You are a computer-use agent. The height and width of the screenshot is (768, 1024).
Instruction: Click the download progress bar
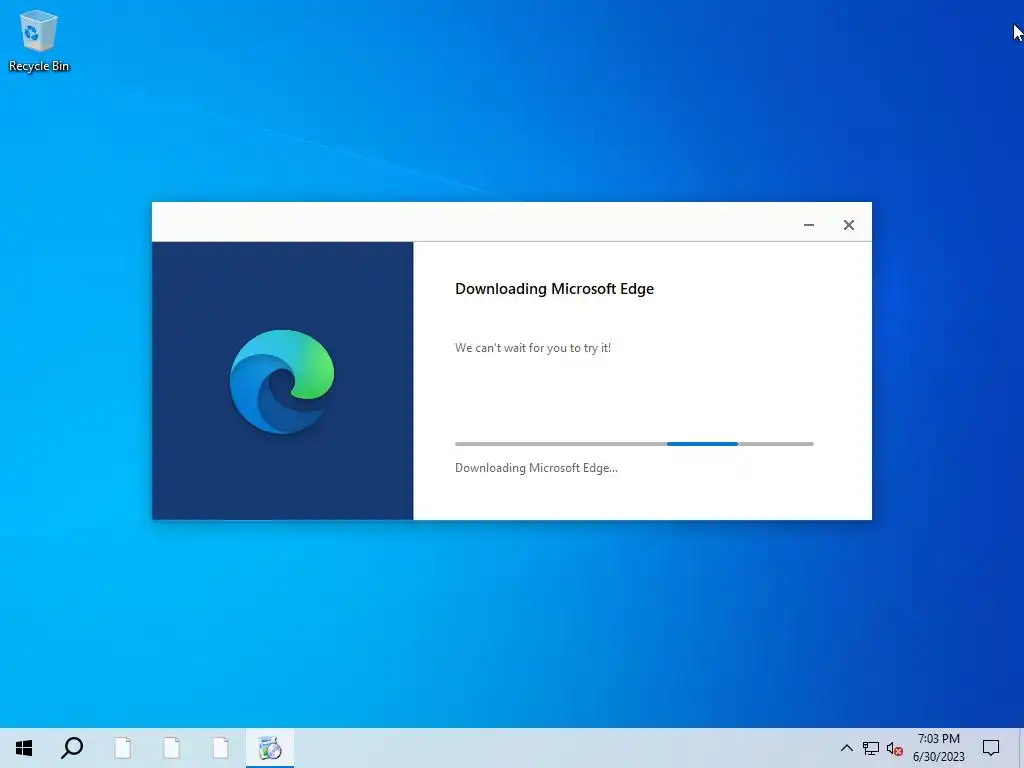(634, 443)
